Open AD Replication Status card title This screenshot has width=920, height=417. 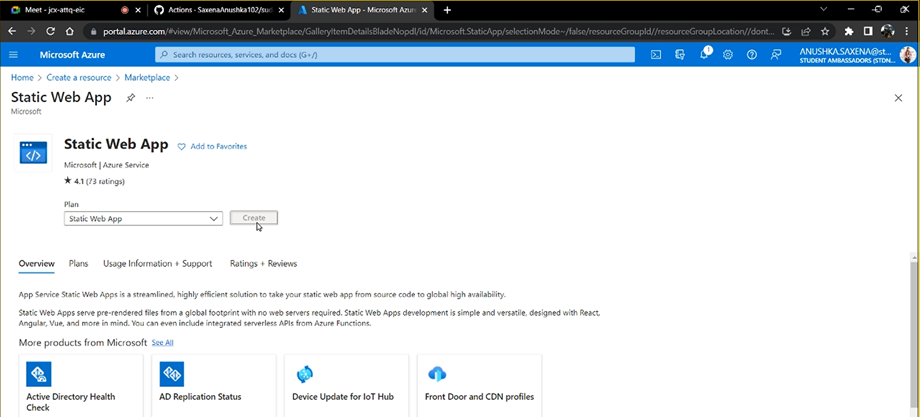pos(200,397)
